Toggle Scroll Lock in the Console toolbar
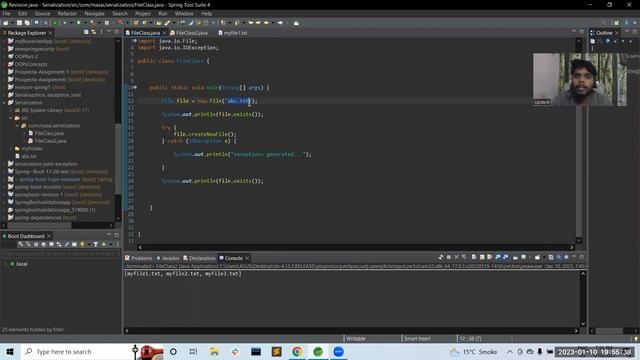The width and height of the screenshot is (640, 360). 482,257
